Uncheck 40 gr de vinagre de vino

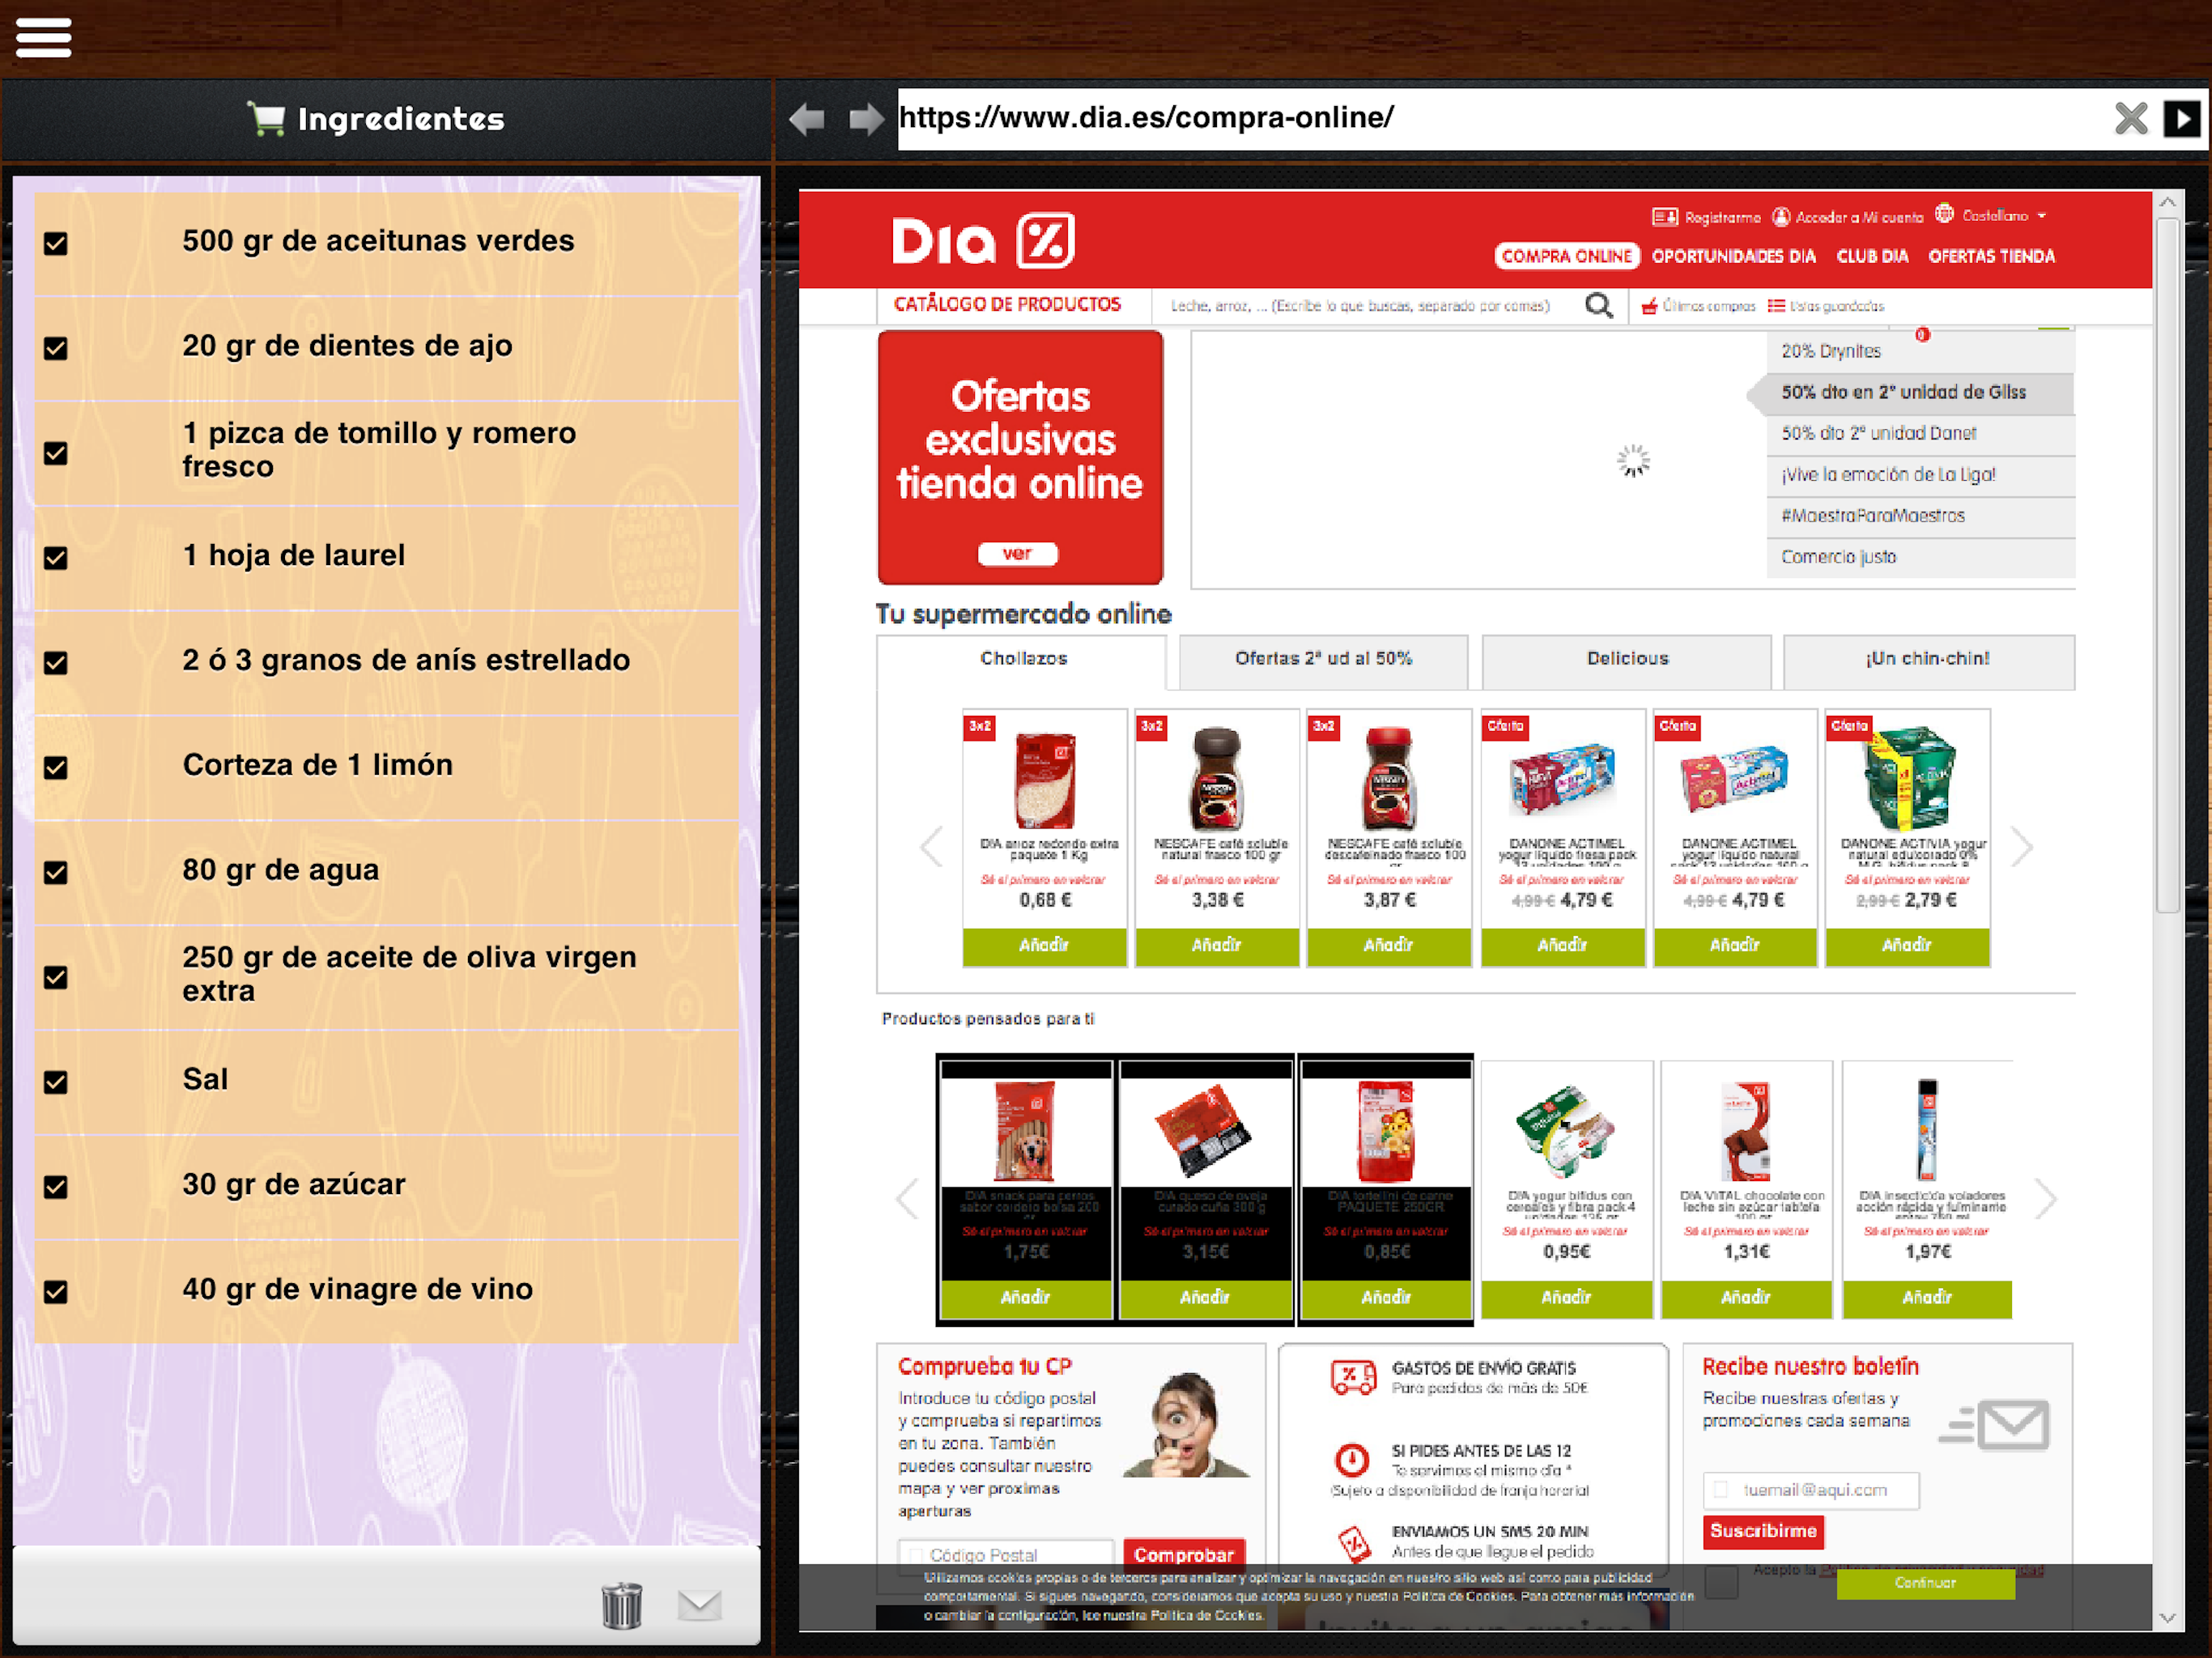pyautogui.click(x=56, y=1291)
